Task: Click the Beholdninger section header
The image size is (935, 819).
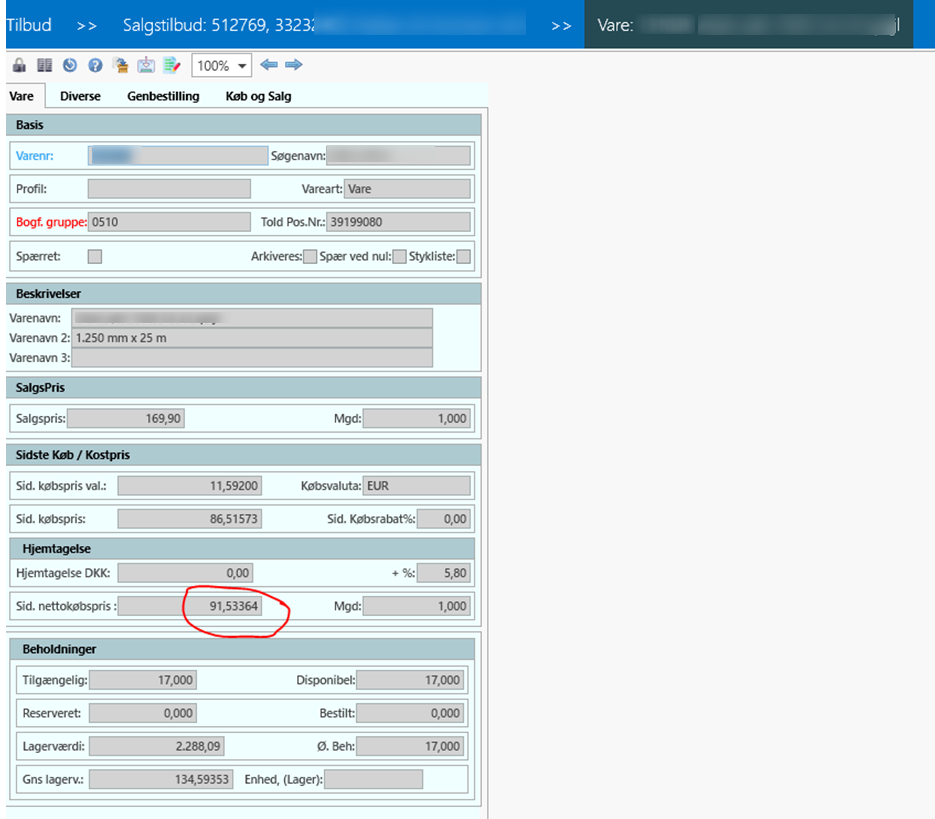Action: [x=242, y=649]
